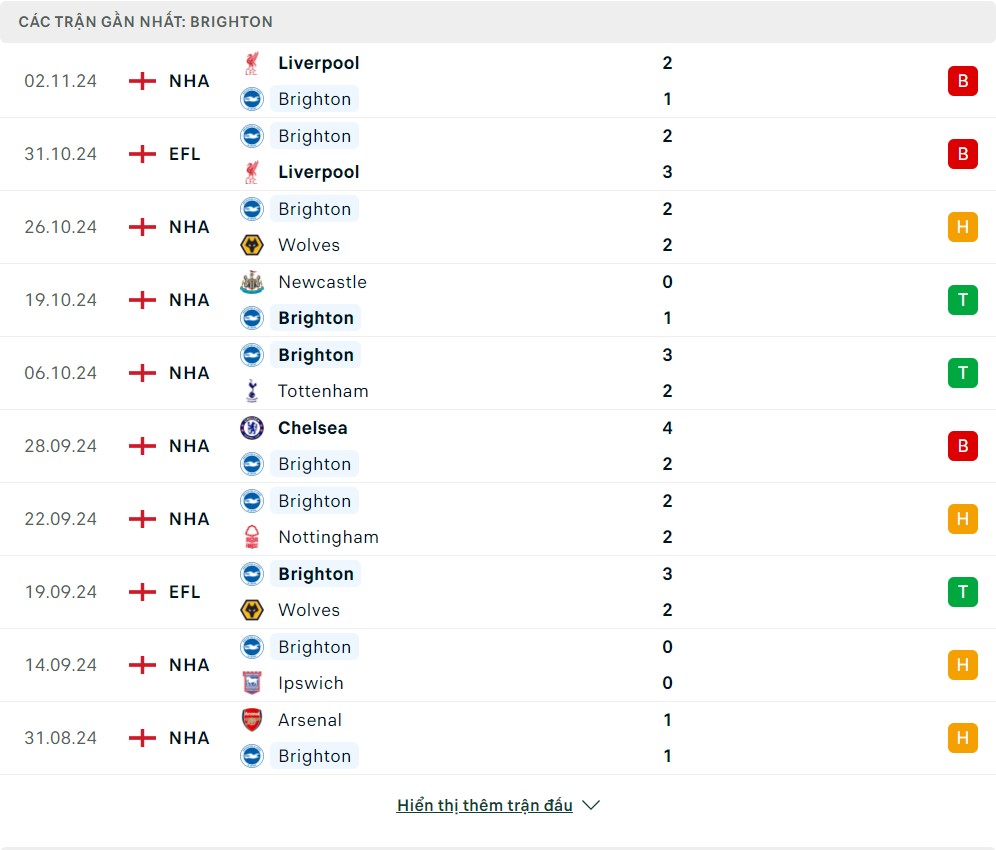
Task: Open 'Hiển thị thêm trận đầu' link
Action: point(485,806)
